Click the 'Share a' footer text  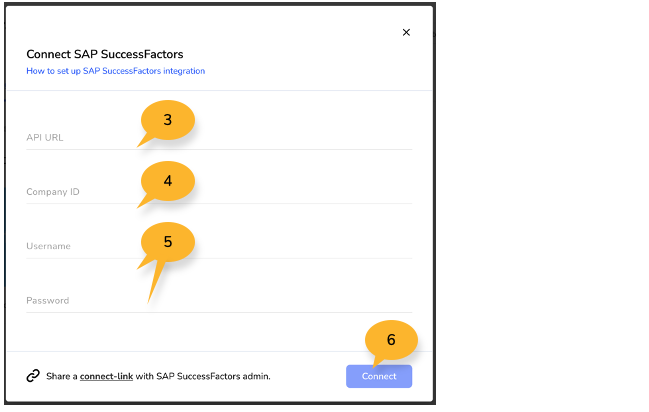coord(62,376)
